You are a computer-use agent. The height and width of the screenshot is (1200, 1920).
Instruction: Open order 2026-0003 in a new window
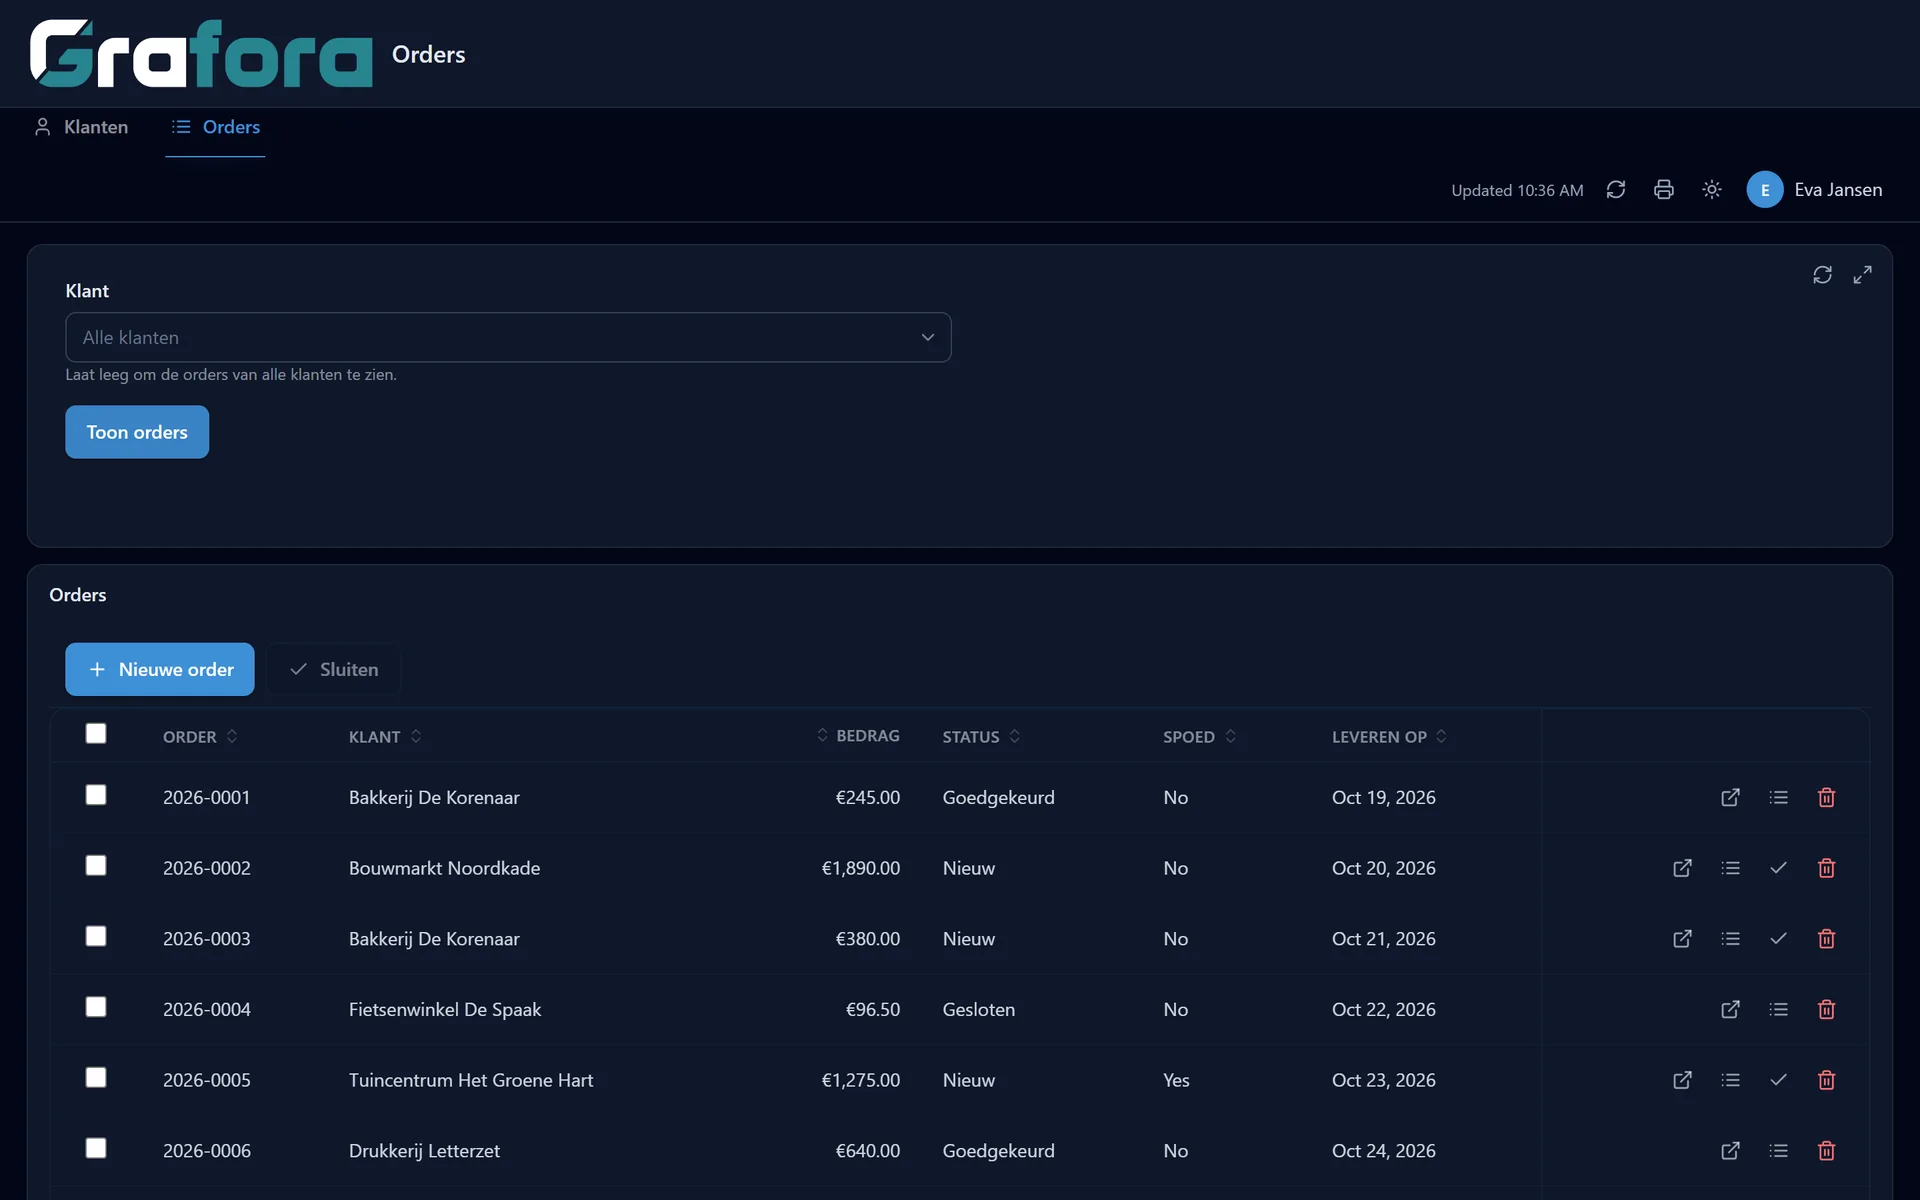(x=1682, y=939)
